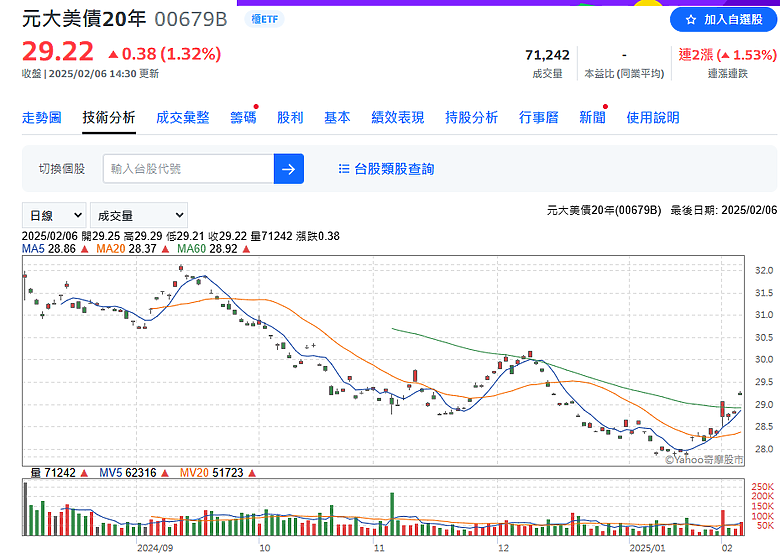Open the 使用說明 tab
The image size is (780, 553).
[x=653, y=117]
